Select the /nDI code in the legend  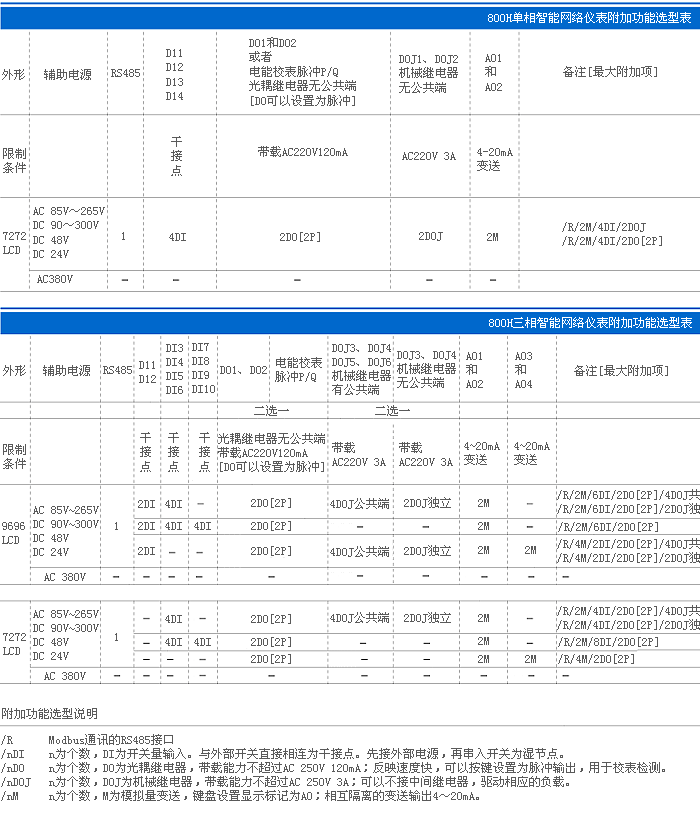14,754
